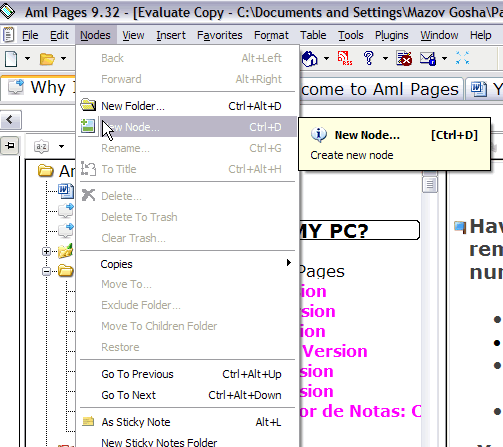Open the Tools menu
This screenshot has width=503, height=447.
351,35
